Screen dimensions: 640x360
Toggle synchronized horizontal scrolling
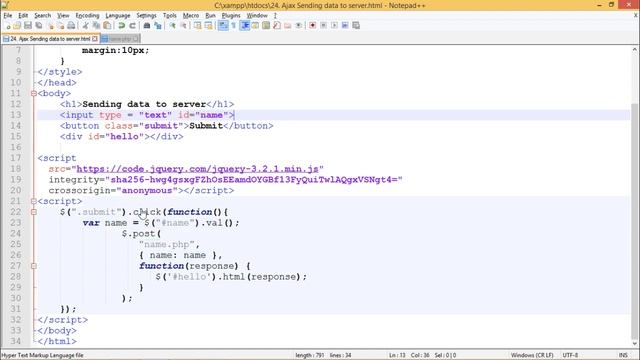point(209,26)
